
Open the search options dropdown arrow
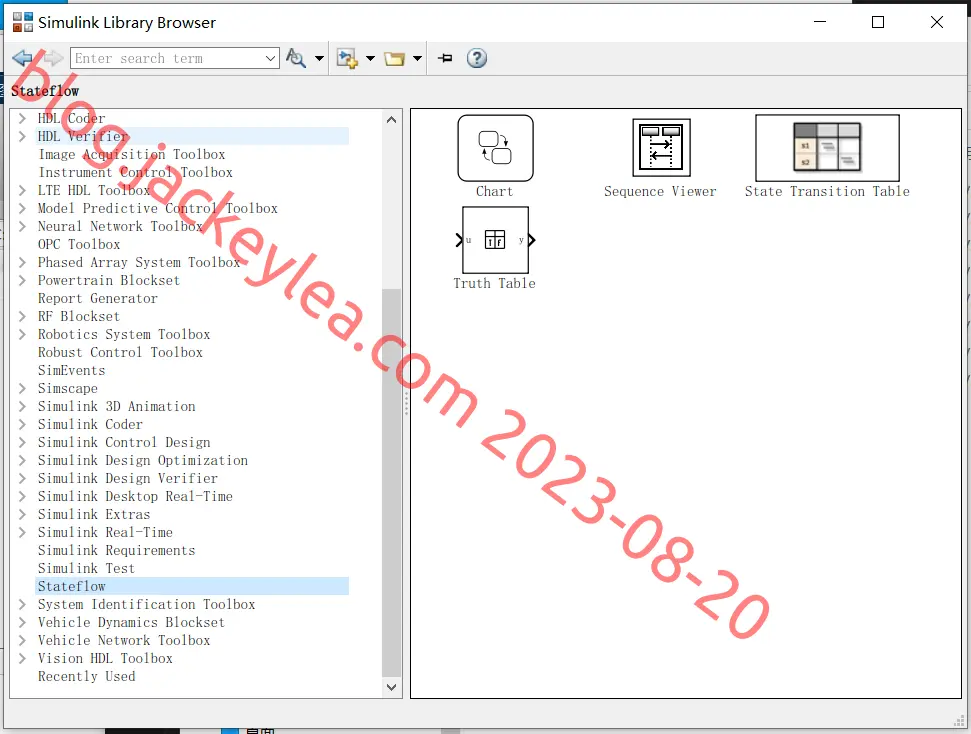pyautogui.click(x=320, y=58)
